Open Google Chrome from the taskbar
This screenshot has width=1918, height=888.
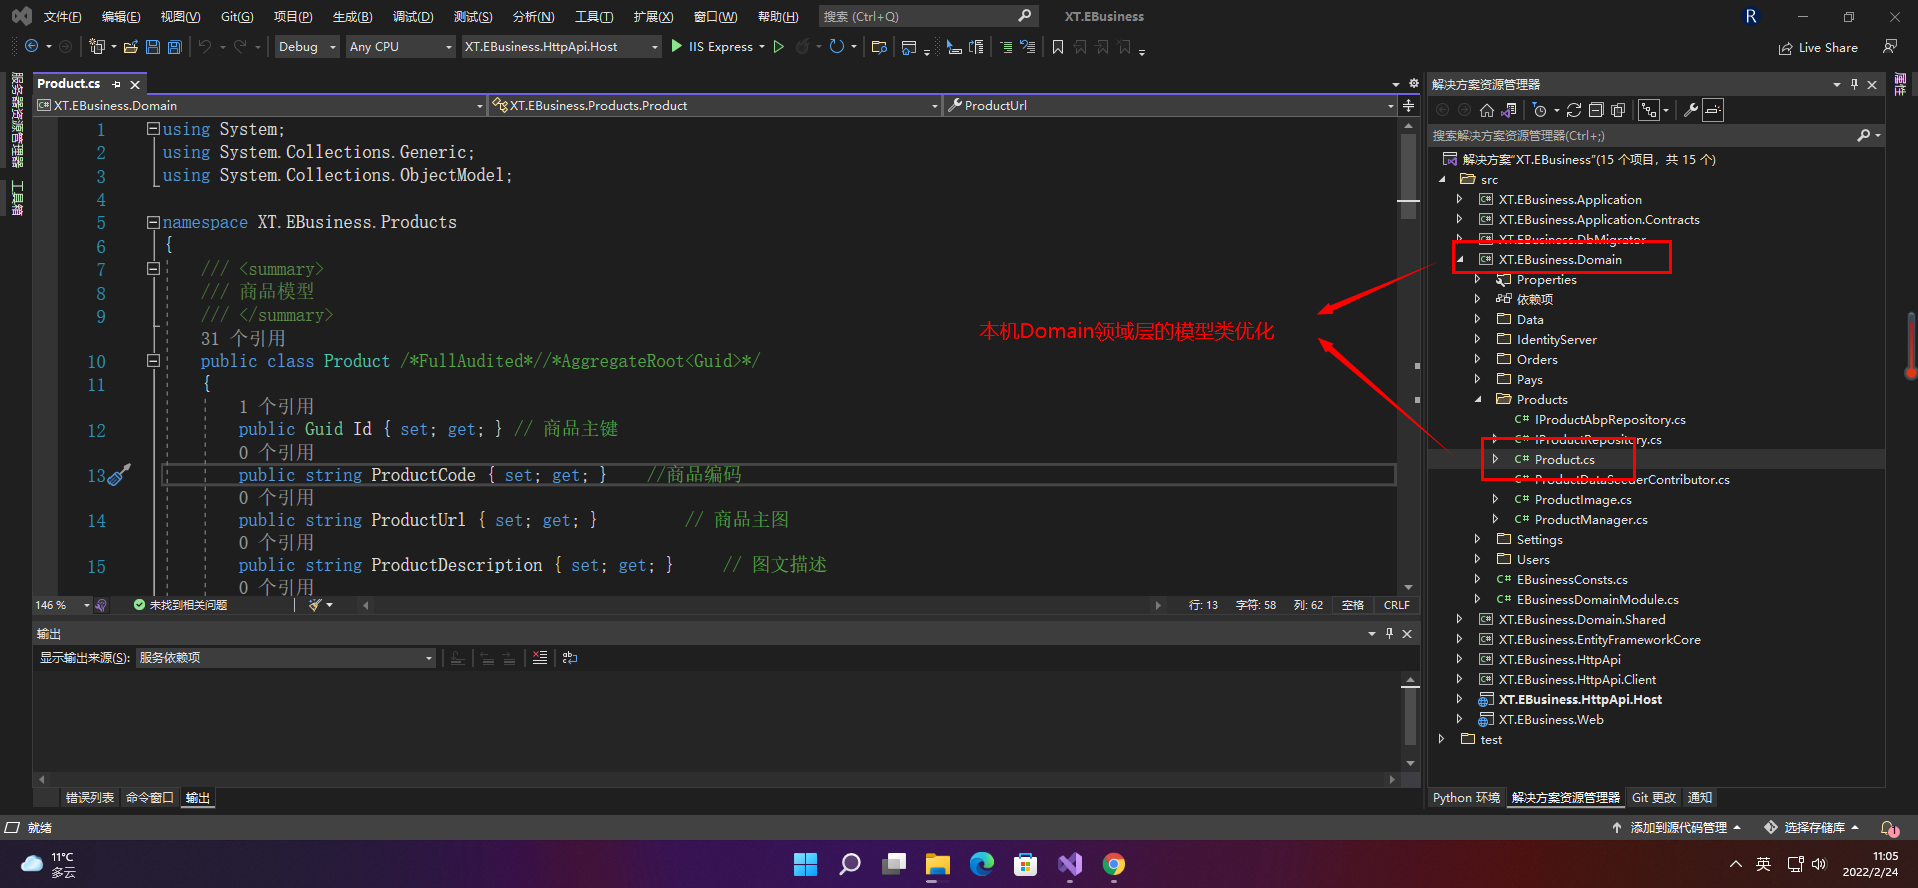[1114, 864]
